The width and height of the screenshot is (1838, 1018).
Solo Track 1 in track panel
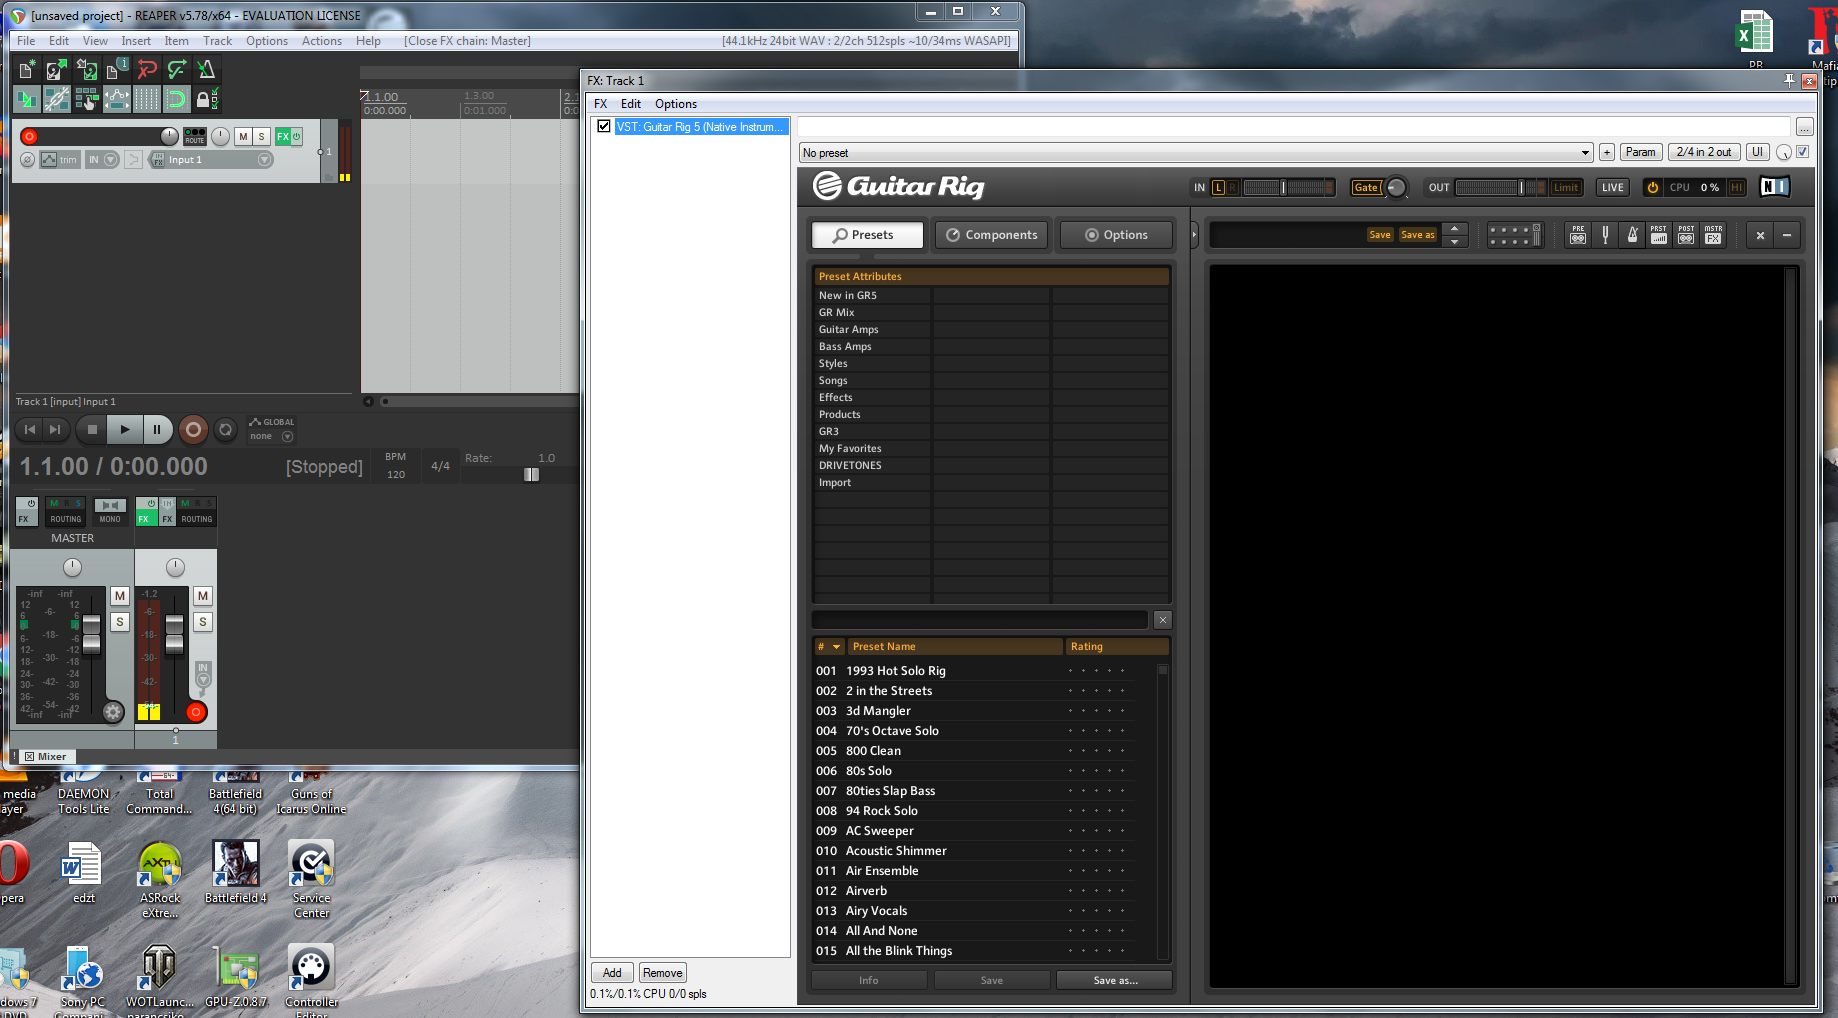(261, 136)
